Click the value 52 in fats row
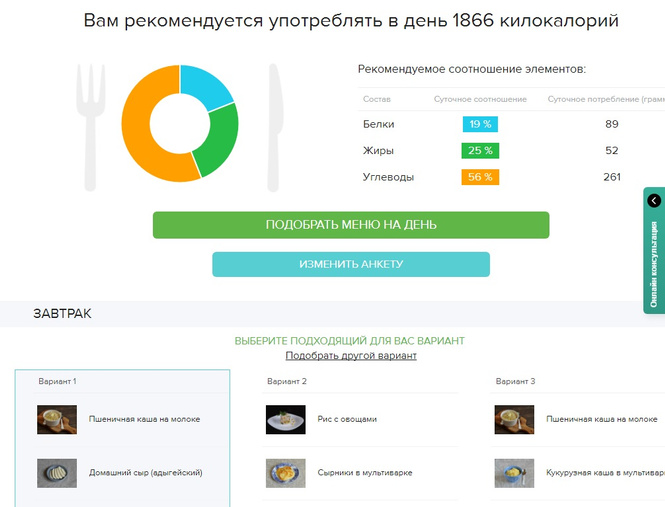The image size is (665, 507). 612,151
